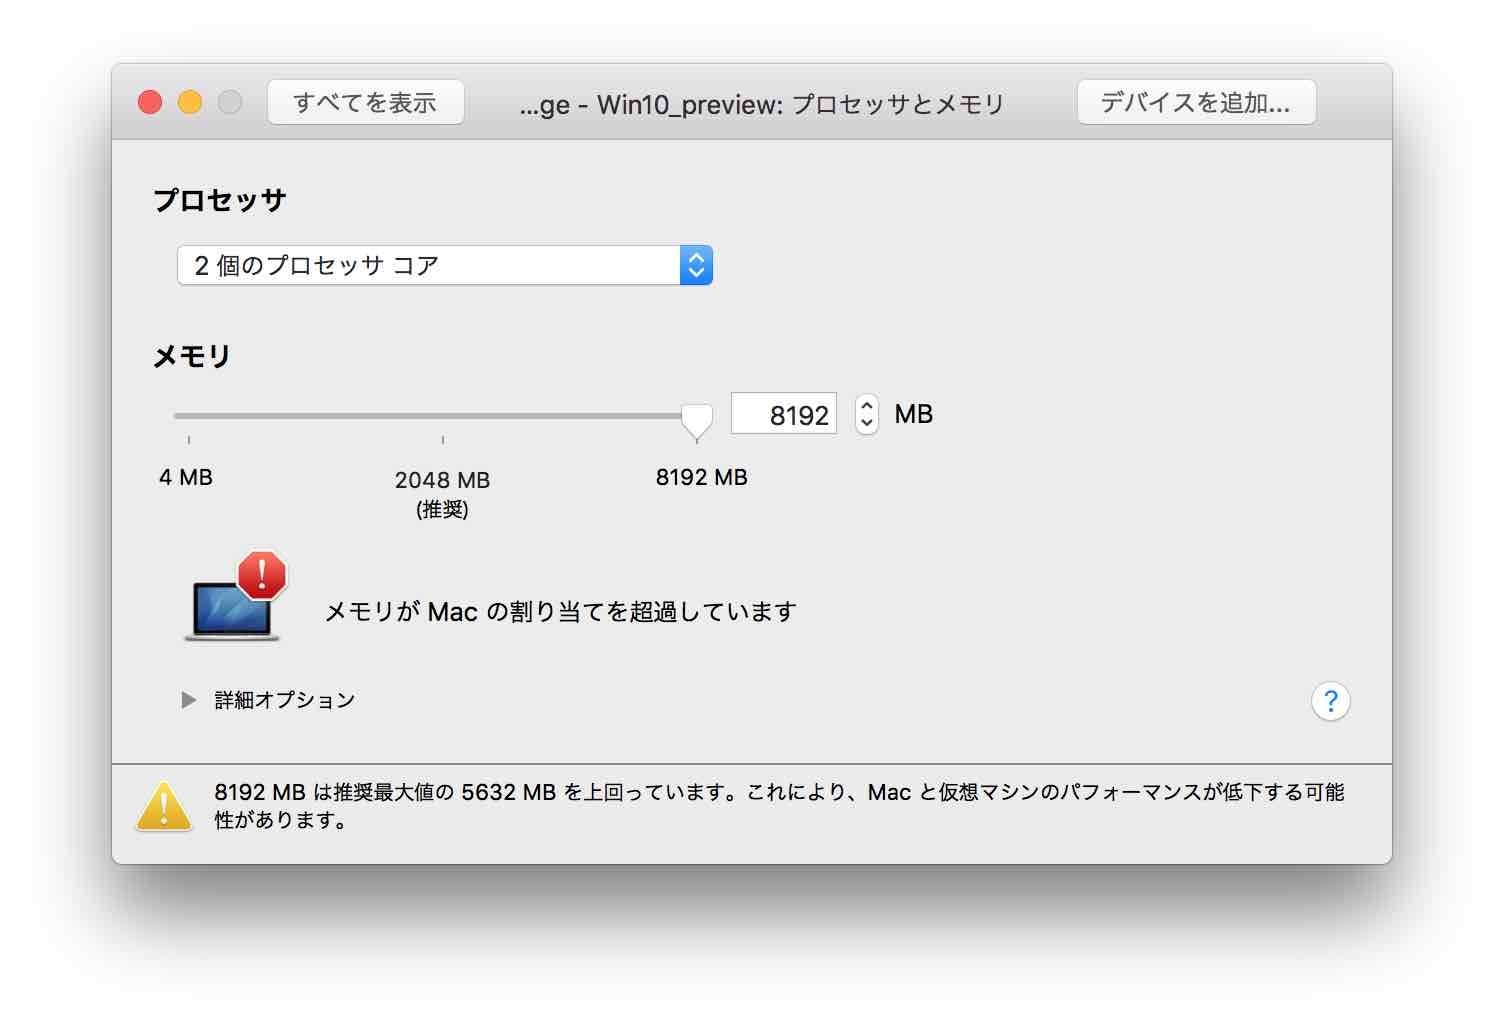1504x1024 pixels.
Task: Minimize the window with the yellow button
Action: (x=190, y=102)
